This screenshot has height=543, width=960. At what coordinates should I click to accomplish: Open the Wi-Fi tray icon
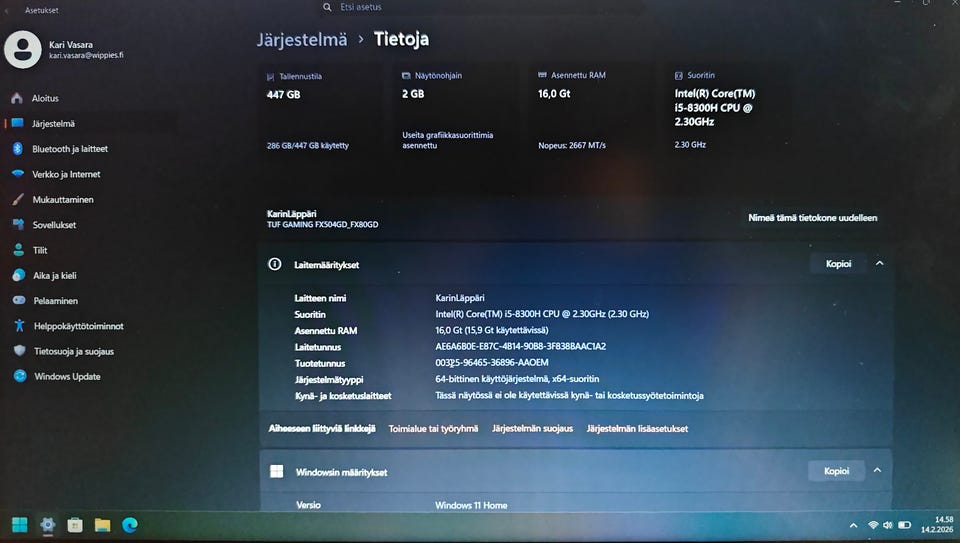point(873,525)
